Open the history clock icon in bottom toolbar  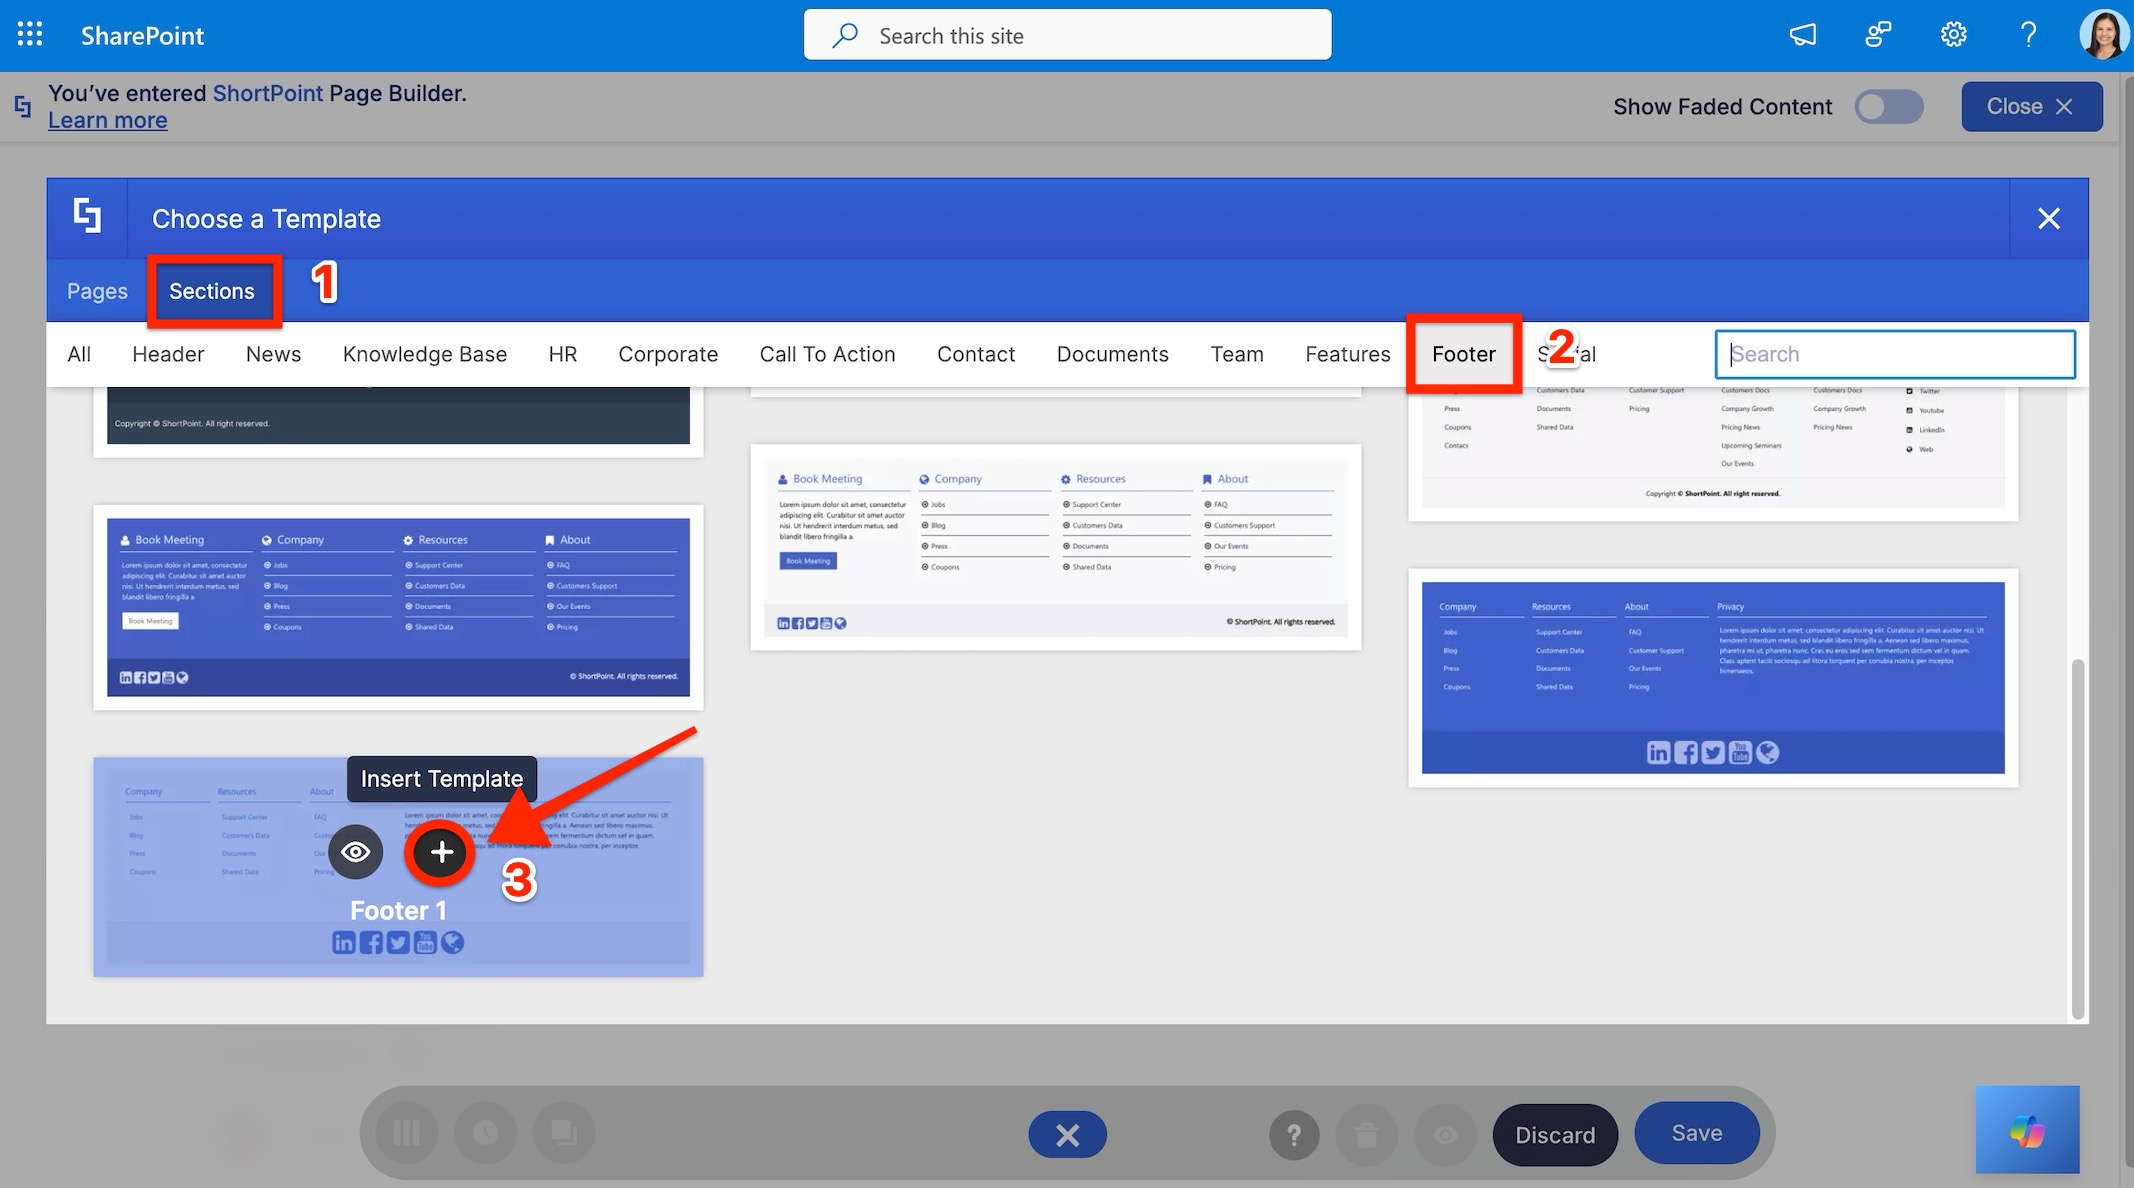click(485, 1133)
